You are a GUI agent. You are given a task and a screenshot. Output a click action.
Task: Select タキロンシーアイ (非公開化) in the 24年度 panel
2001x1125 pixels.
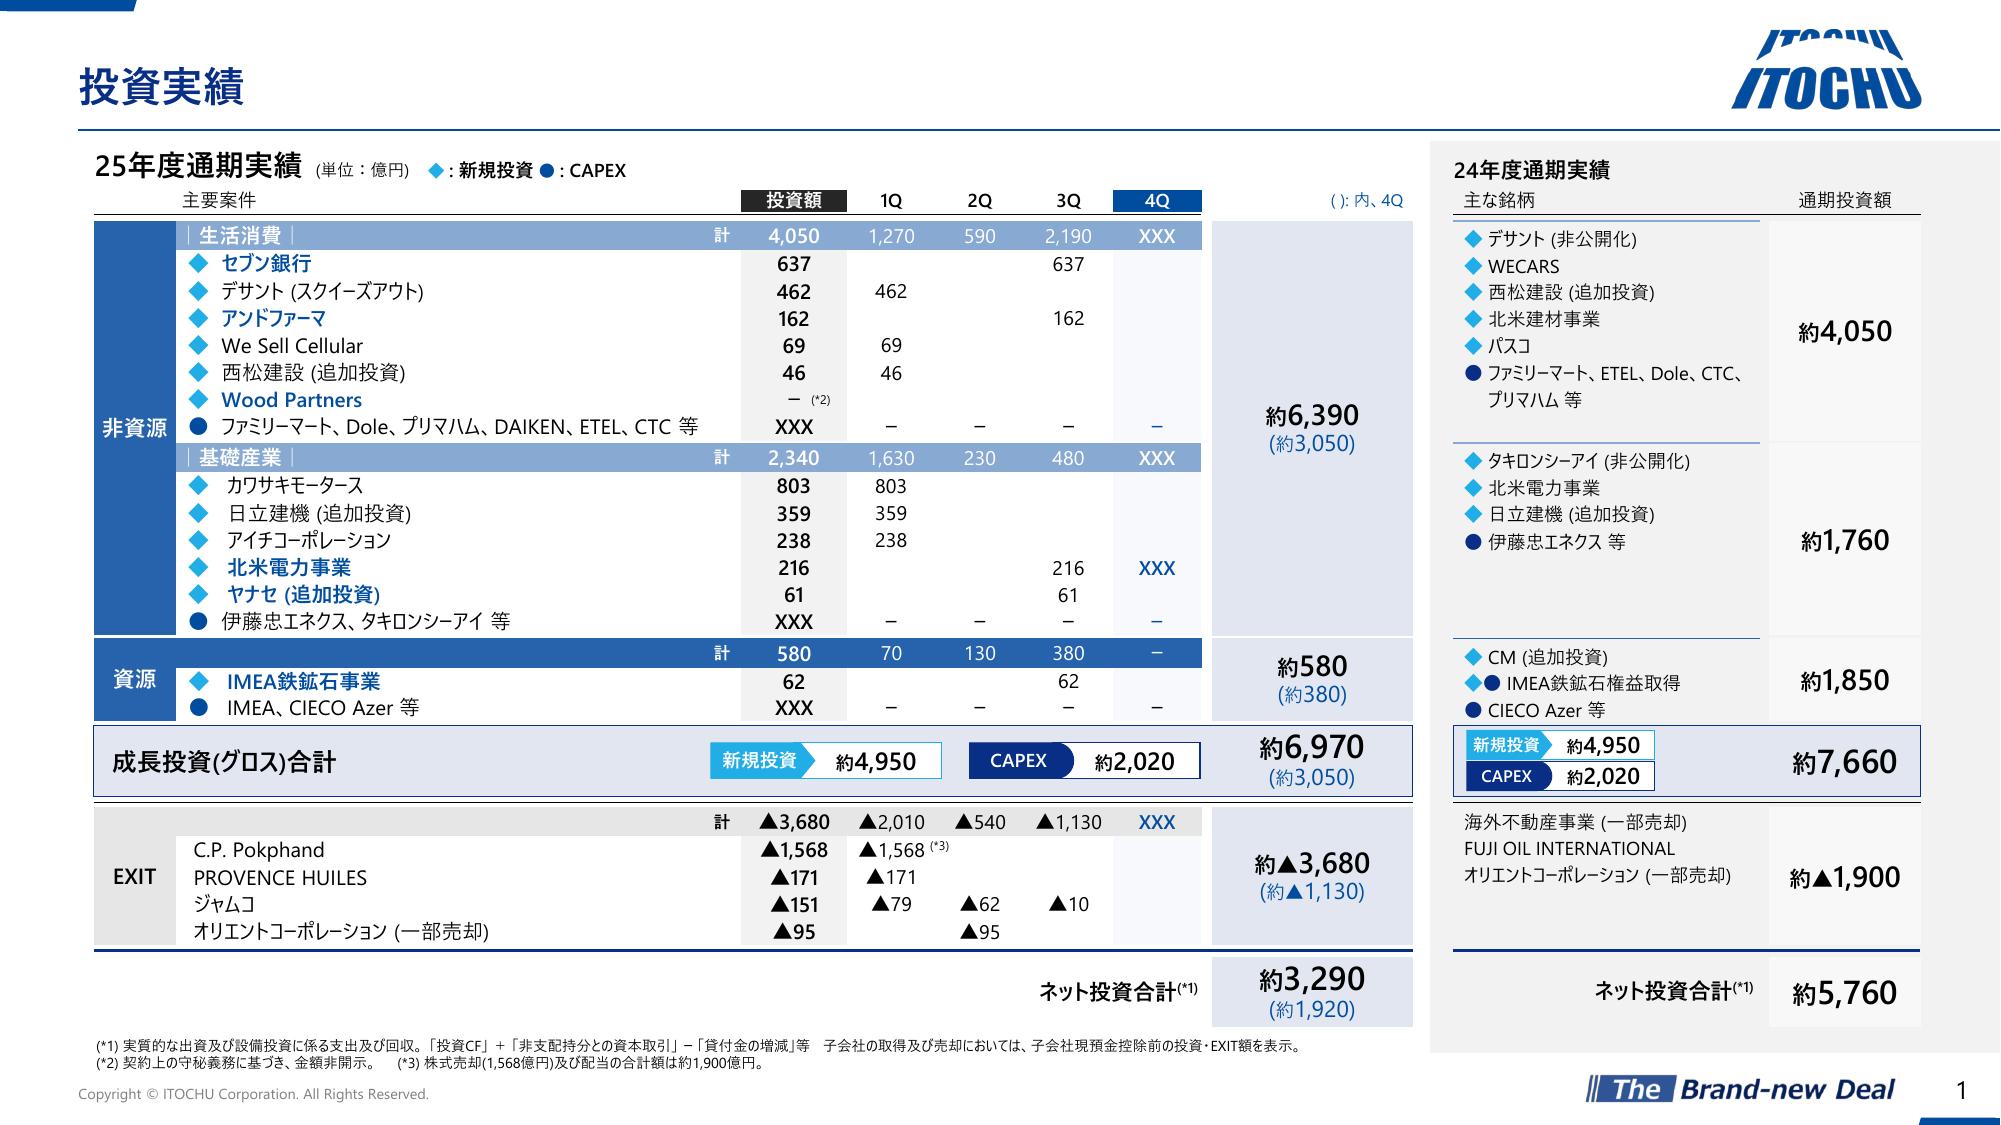pyautogui.click(x=1589, y=461)
